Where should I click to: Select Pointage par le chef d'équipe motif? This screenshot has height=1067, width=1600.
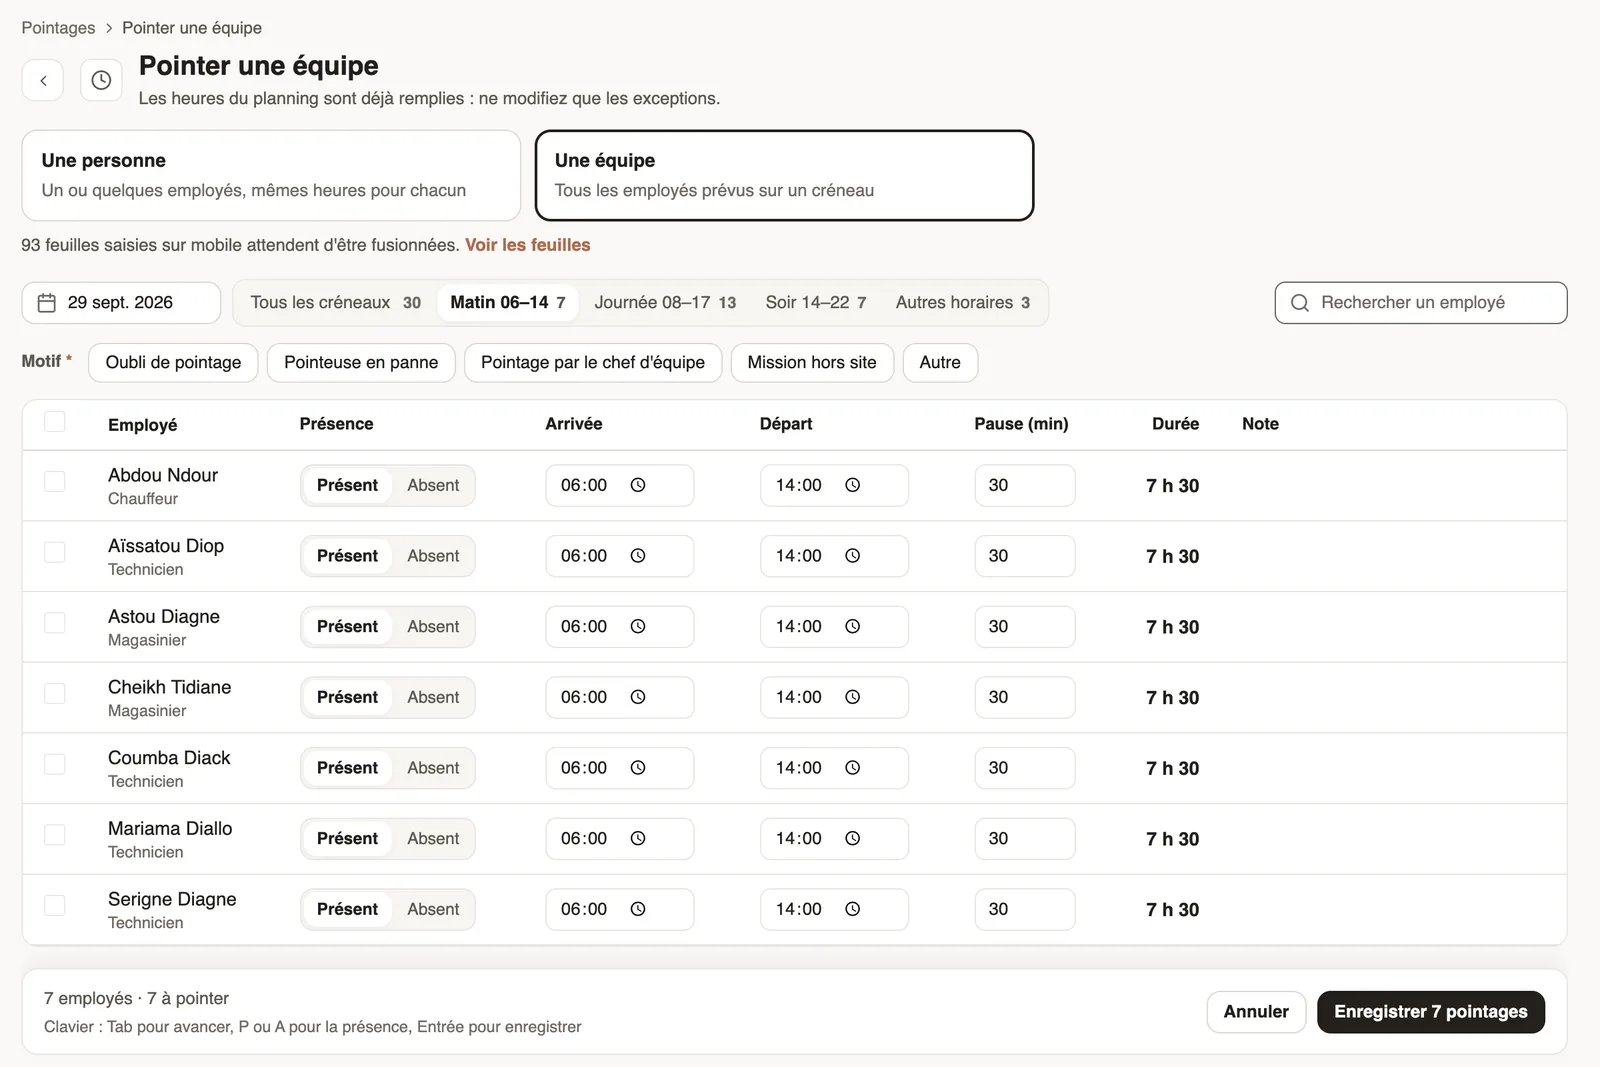point(593,363)
